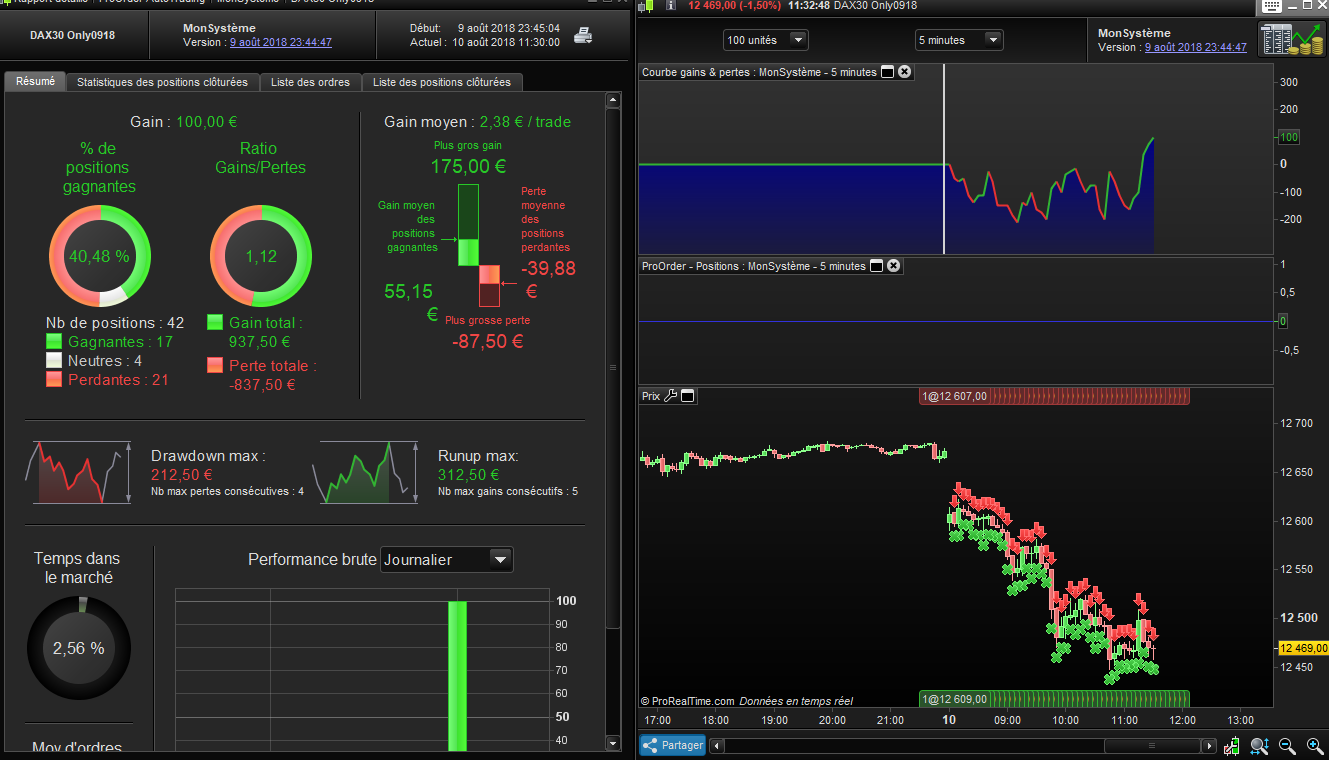1329x760 pixels.
Task: Click the version link in report header
Action: point(281,43)
